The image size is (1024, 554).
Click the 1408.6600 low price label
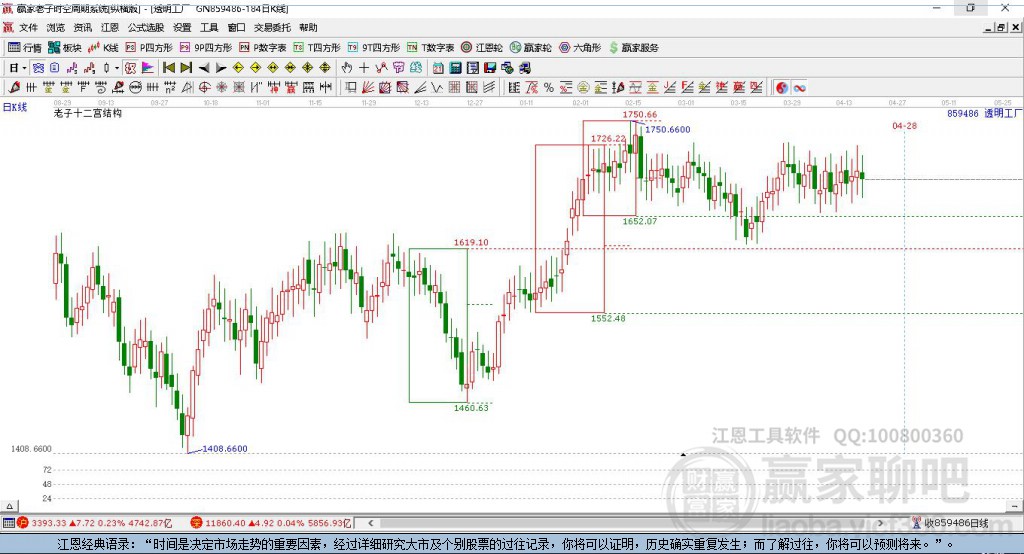click(225, 449)
